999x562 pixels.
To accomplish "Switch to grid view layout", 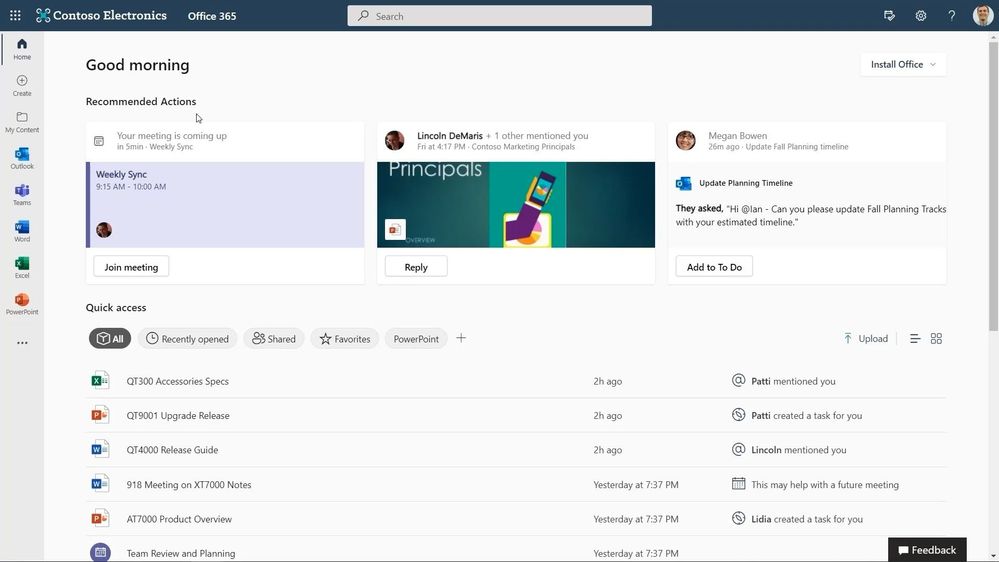I will (936, 338).
